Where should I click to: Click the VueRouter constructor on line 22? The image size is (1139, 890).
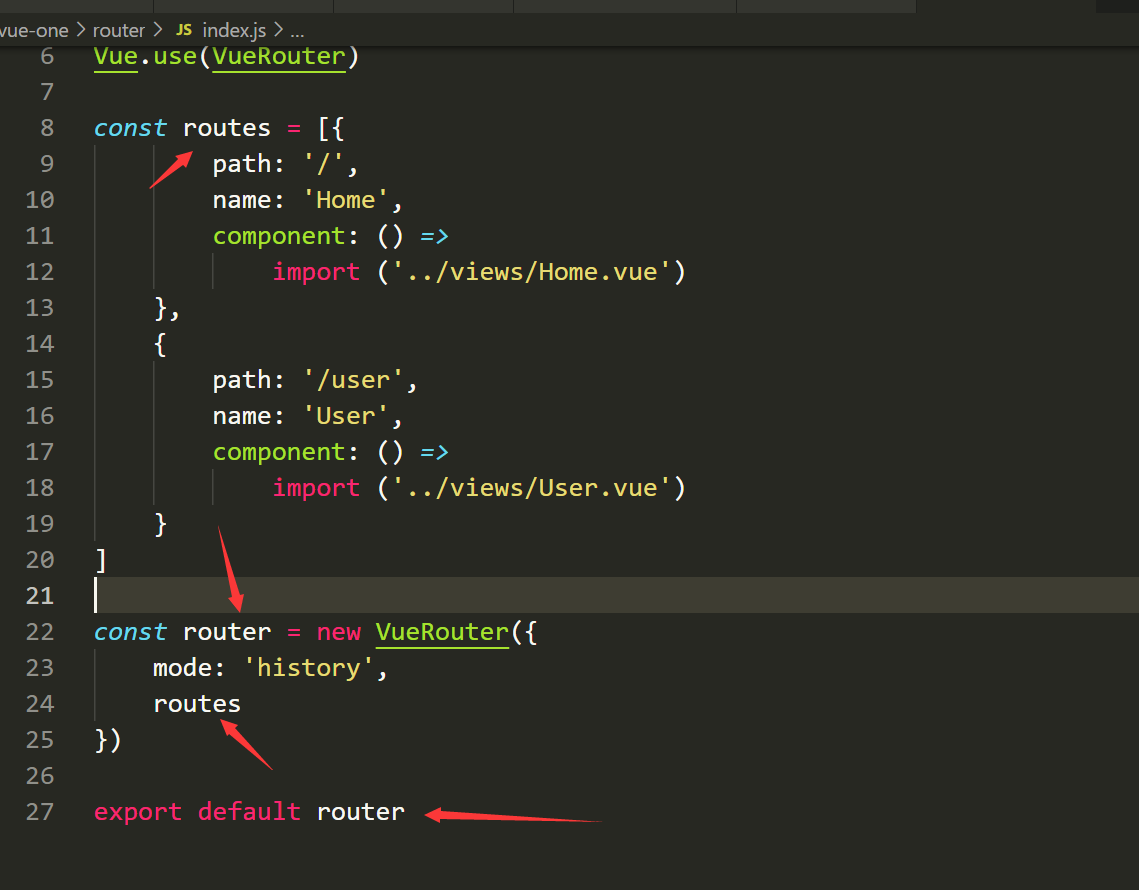[442, 632]
